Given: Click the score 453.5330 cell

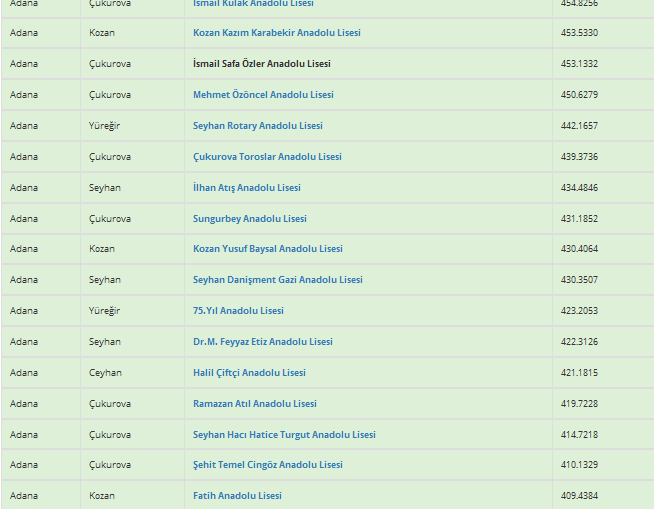Looking at the screenshot, I should 580,33.
